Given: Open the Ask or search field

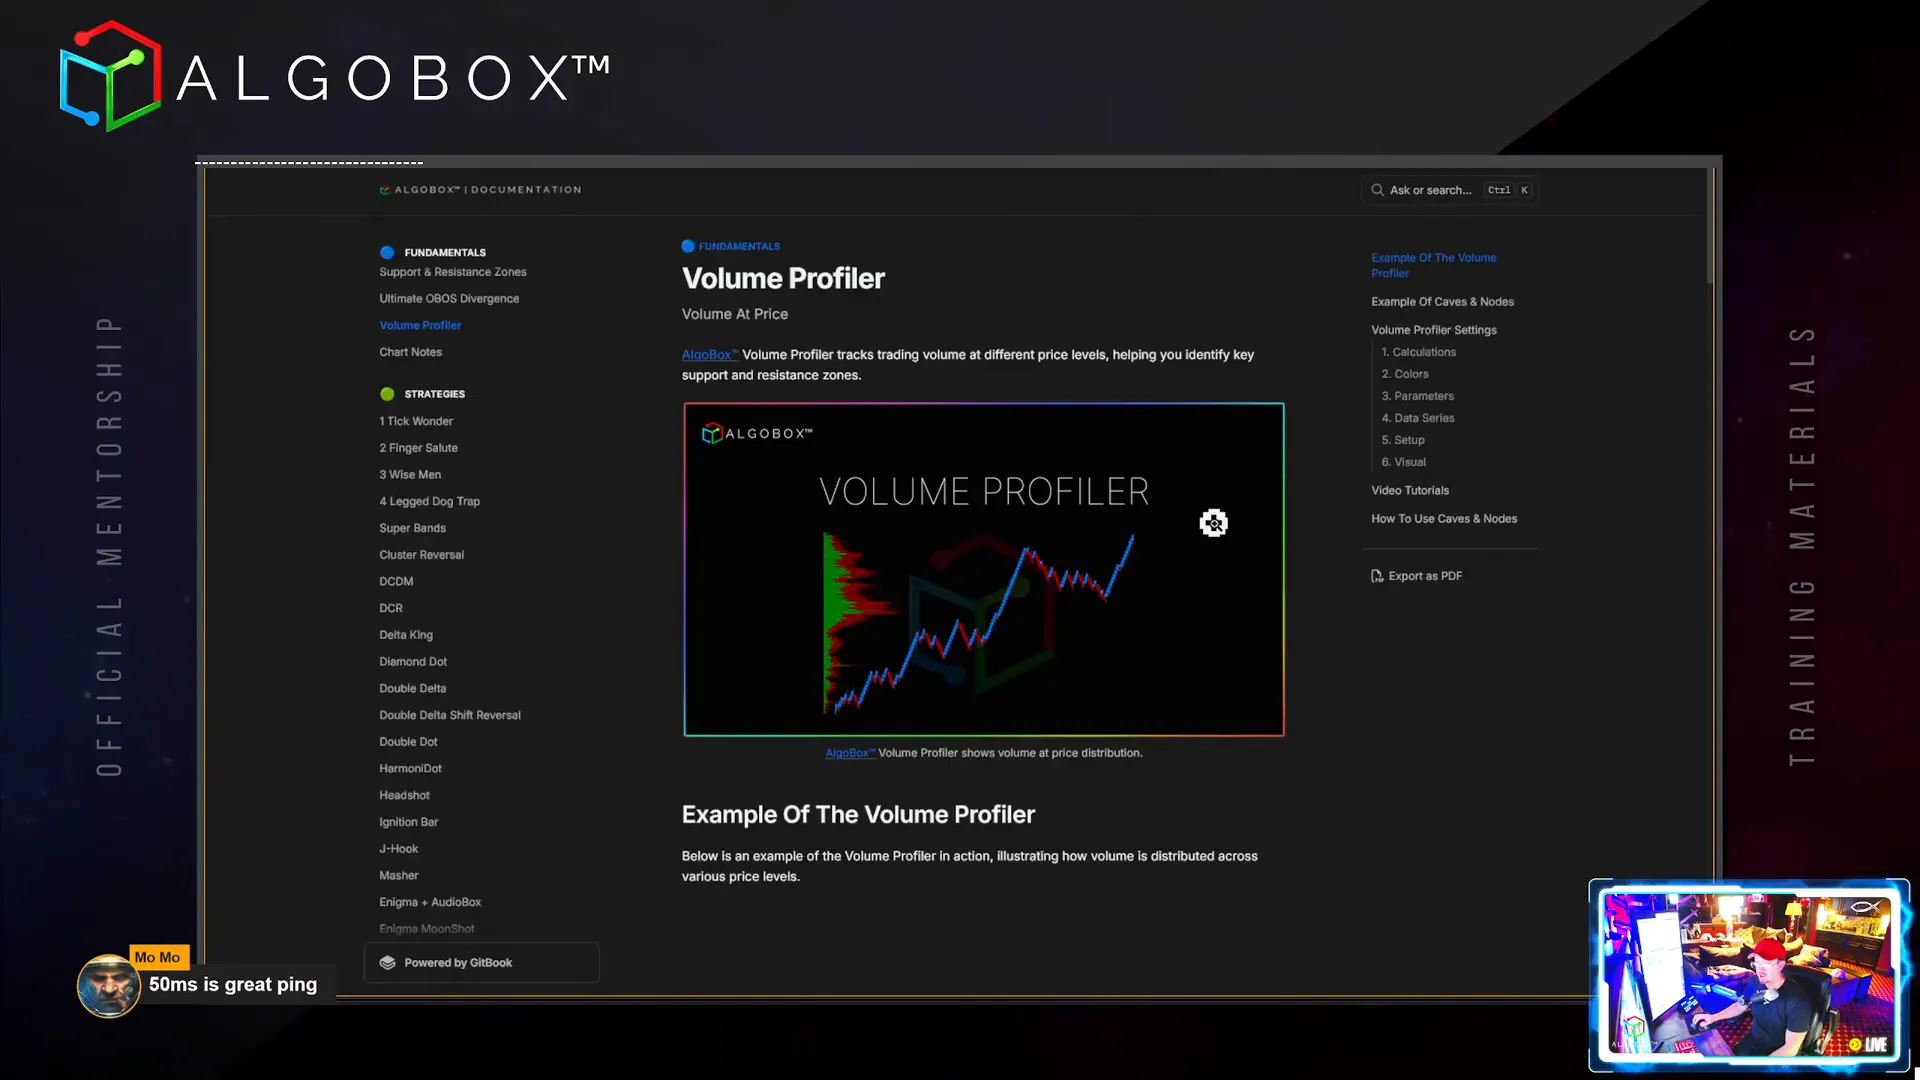Looking at the screenshot, I should 1449,190.
